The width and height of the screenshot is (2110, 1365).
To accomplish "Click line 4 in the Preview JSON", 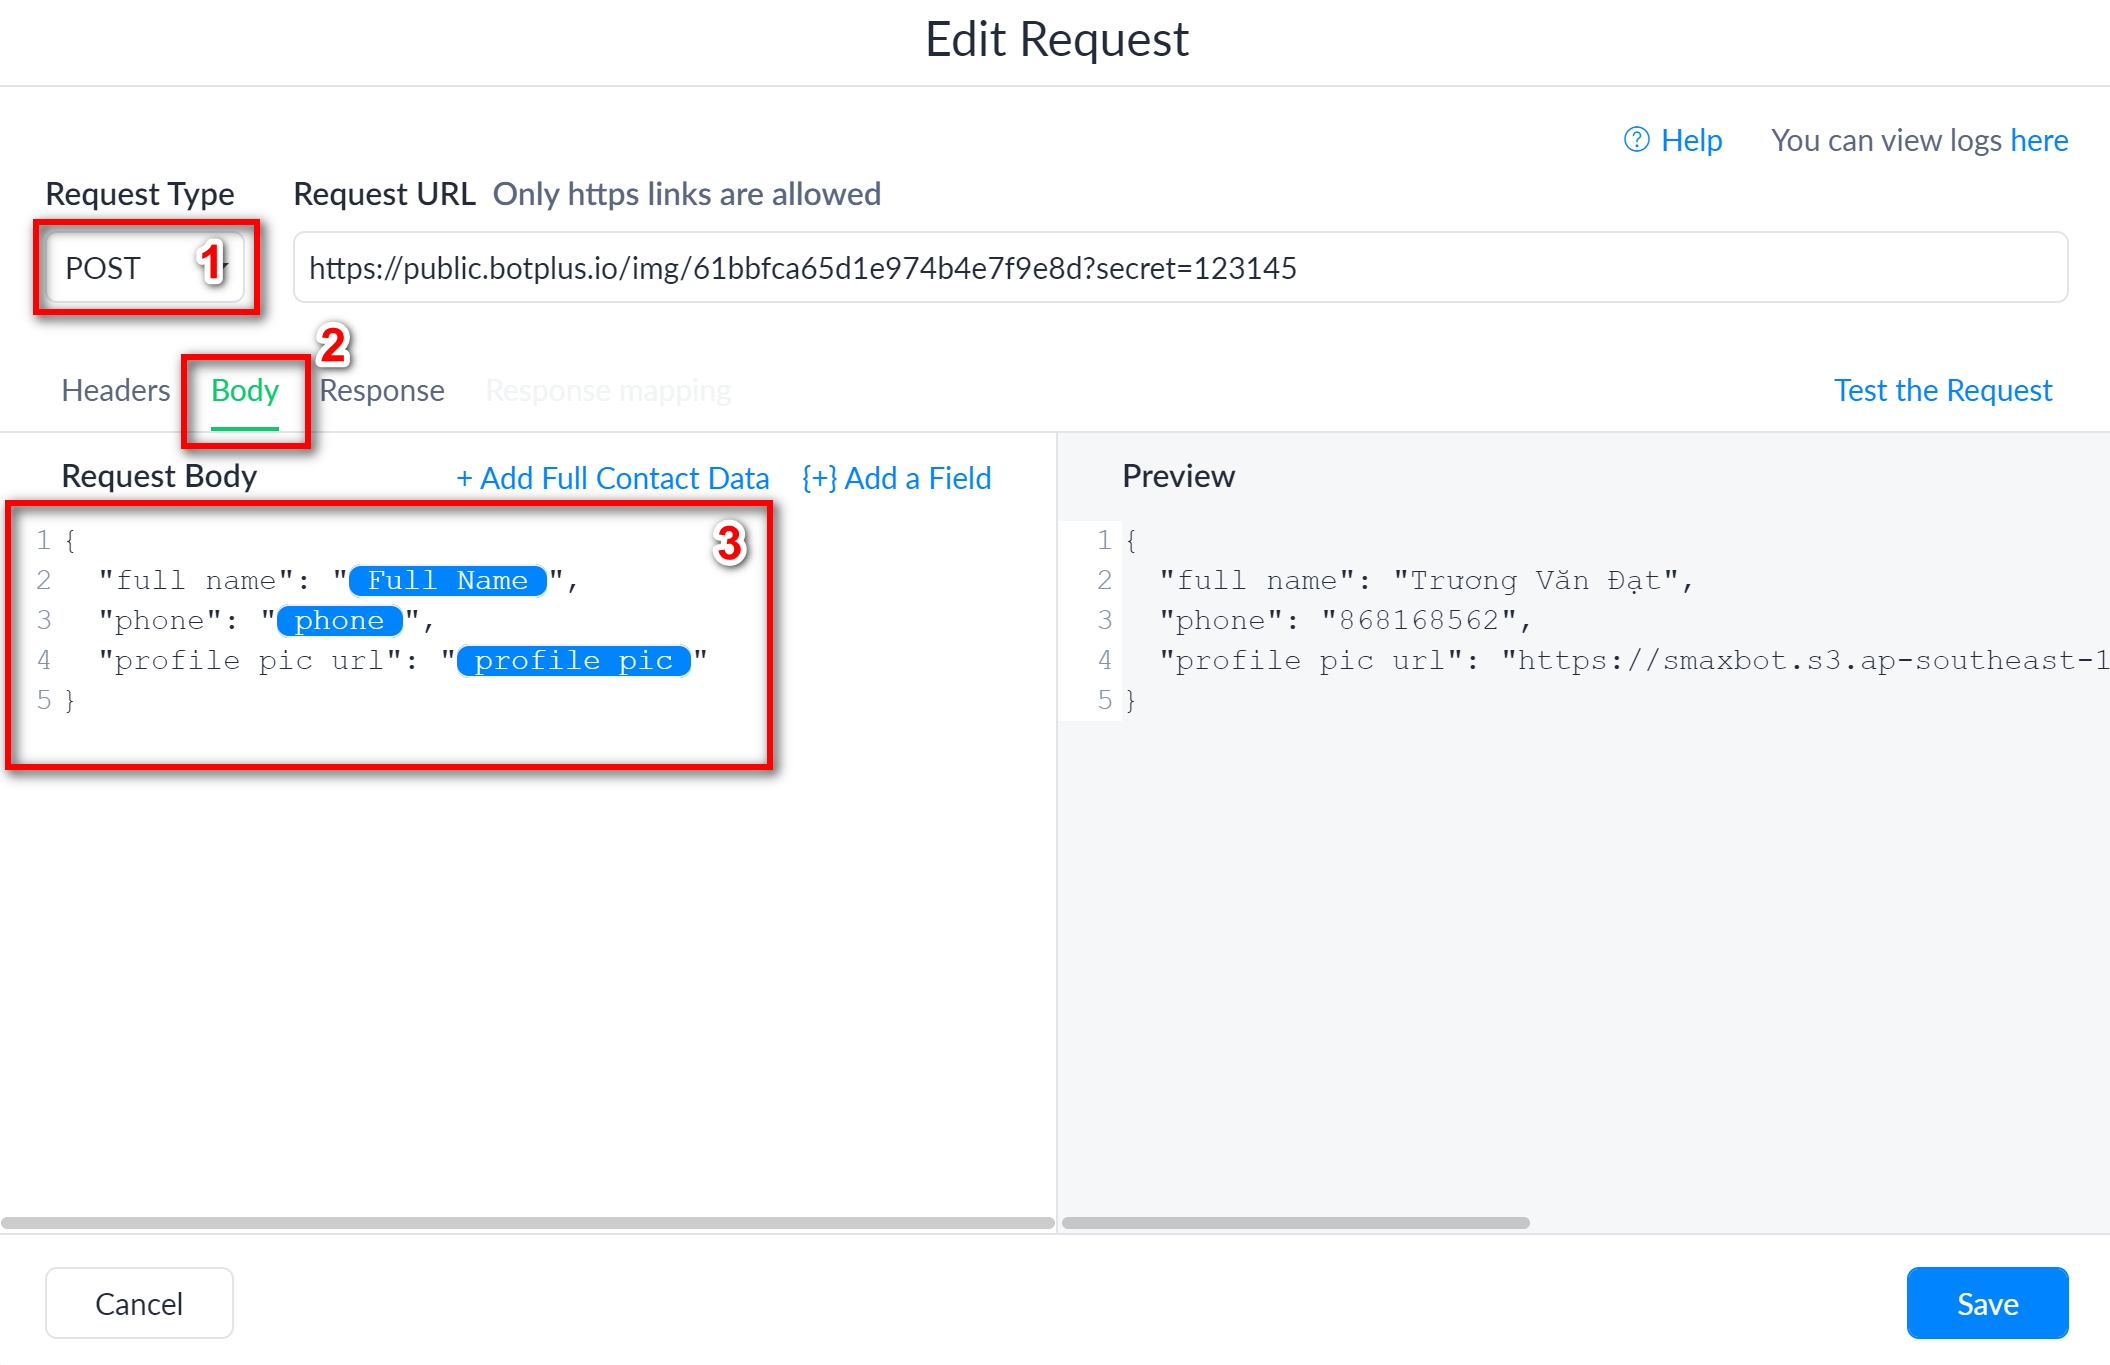I will [1600, 660].
